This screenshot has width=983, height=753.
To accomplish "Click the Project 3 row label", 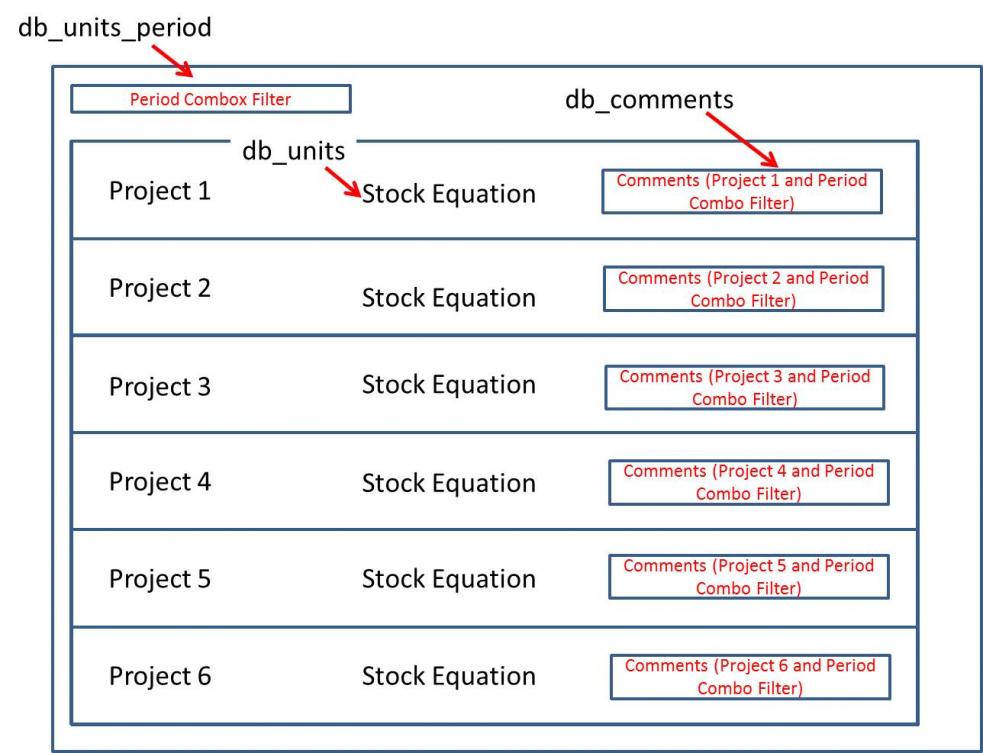I will pos(160,386).
